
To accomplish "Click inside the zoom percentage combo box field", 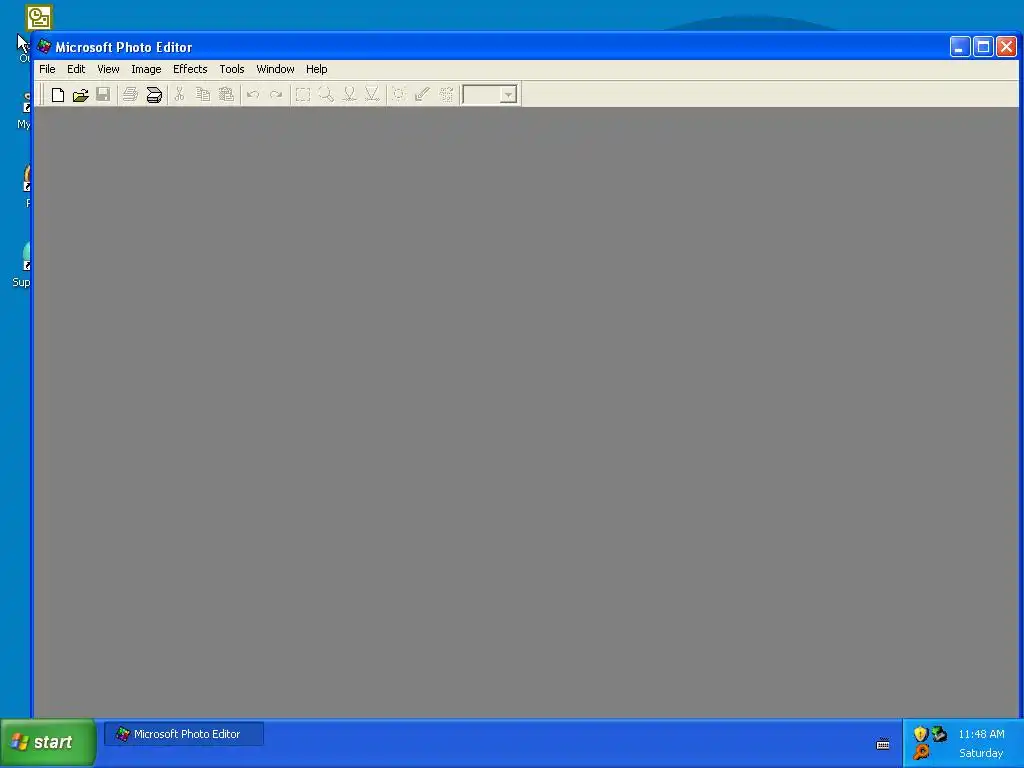I will (482, 95).
